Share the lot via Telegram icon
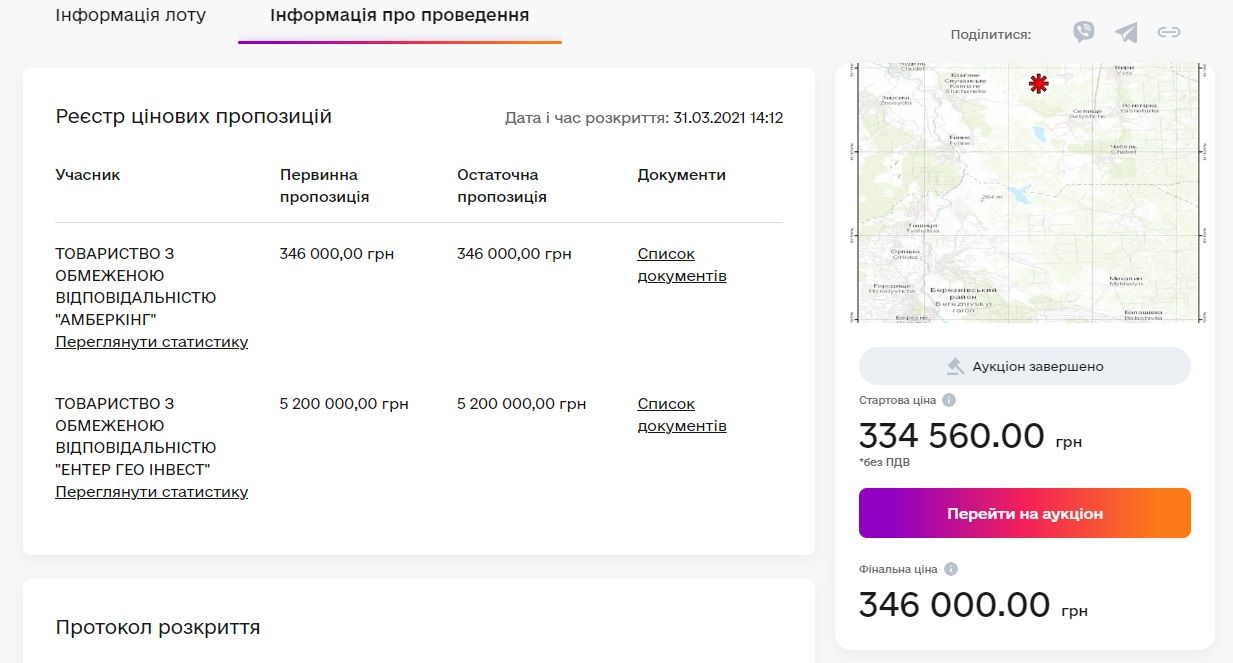Screen dimensions: 1233x663 [x=1126, y=31]
